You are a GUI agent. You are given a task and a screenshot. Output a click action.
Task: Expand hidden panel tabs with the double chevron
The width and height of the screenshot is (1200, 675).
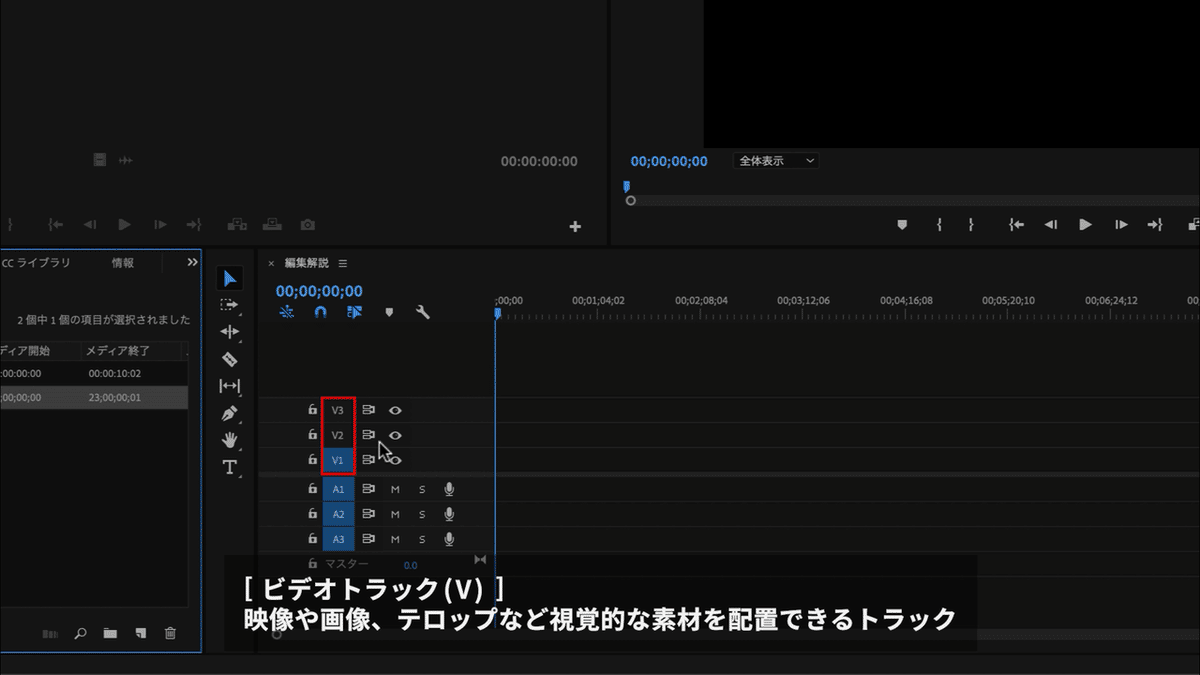(x=191, y=263)
